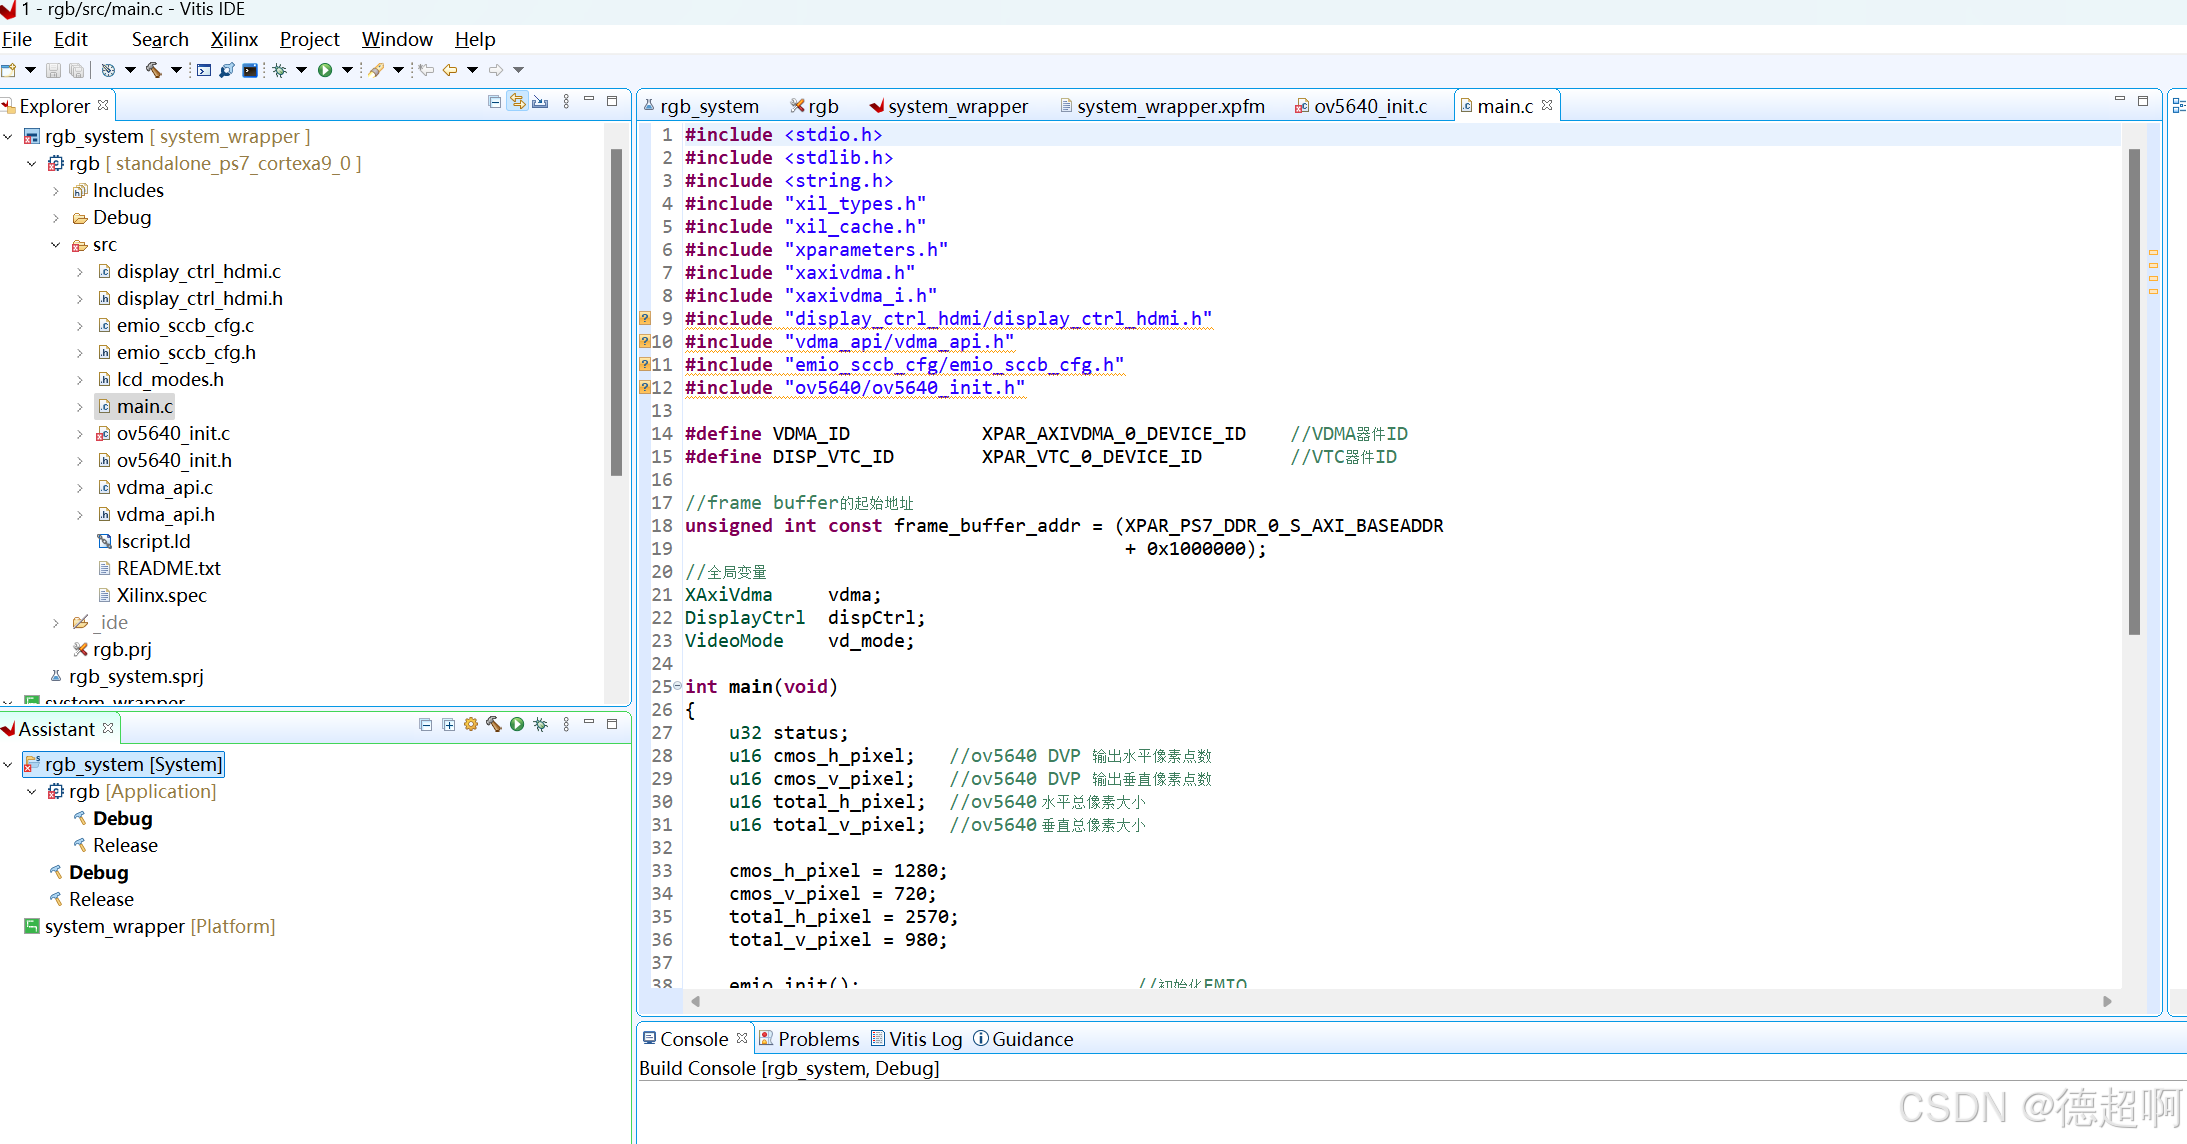Open the Run button dropdown arrow
This screenshot has height=1144, width=2187.
(x=347, y=70)
